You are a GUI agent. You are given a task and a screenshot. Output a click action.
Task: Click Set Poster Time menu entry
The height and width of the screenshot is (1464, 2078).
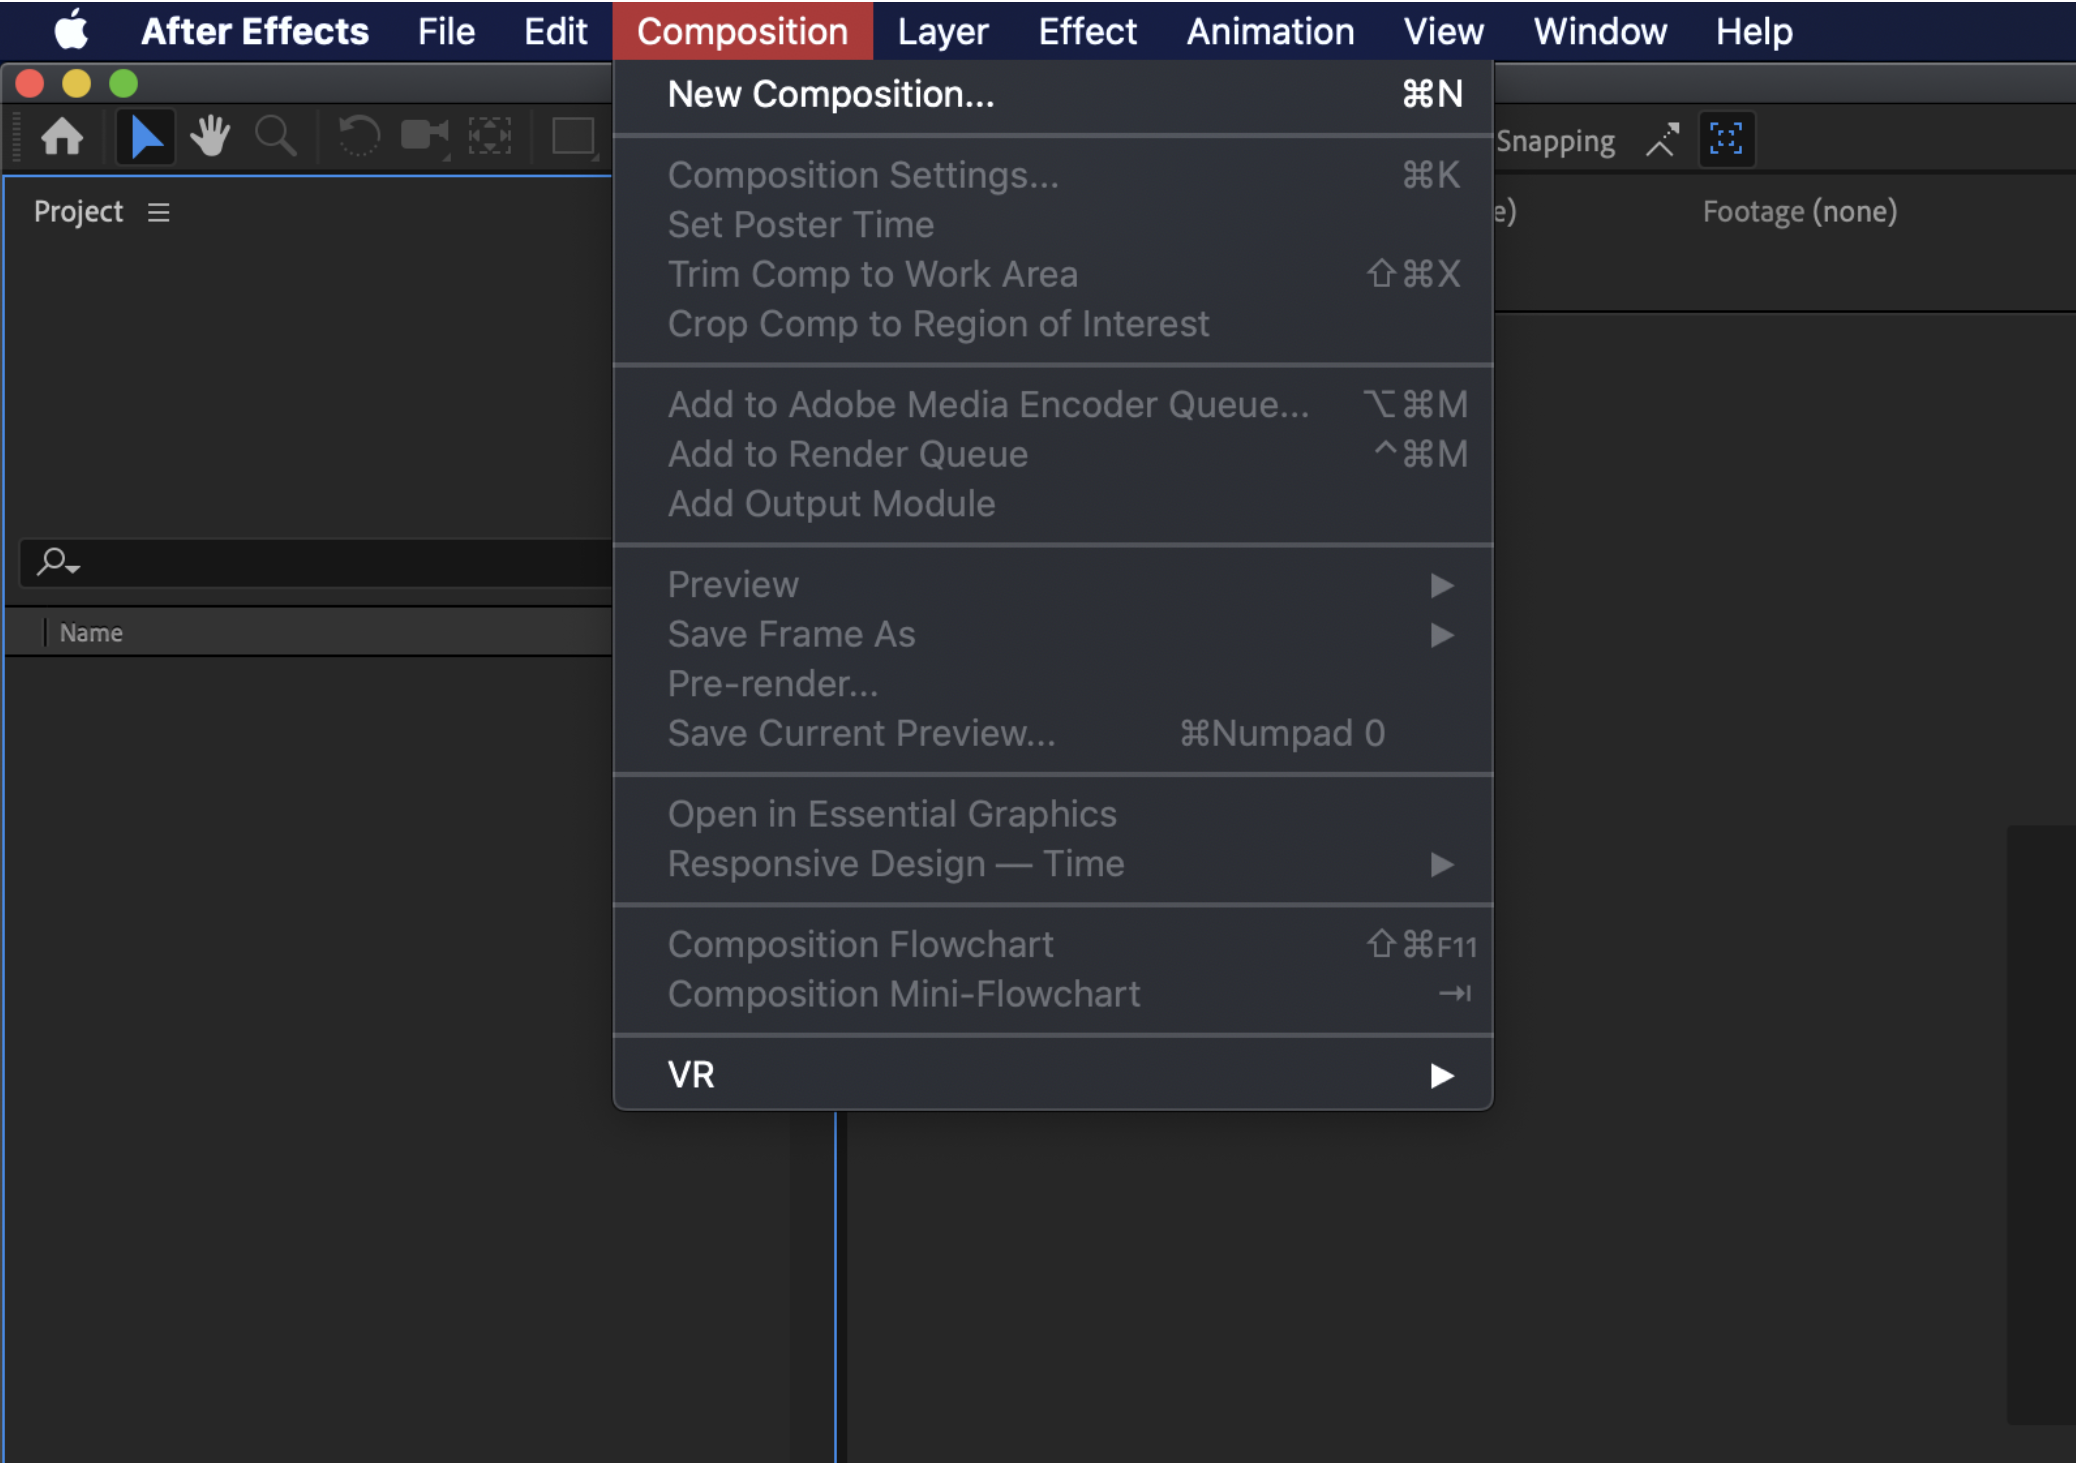(1053, 225)
